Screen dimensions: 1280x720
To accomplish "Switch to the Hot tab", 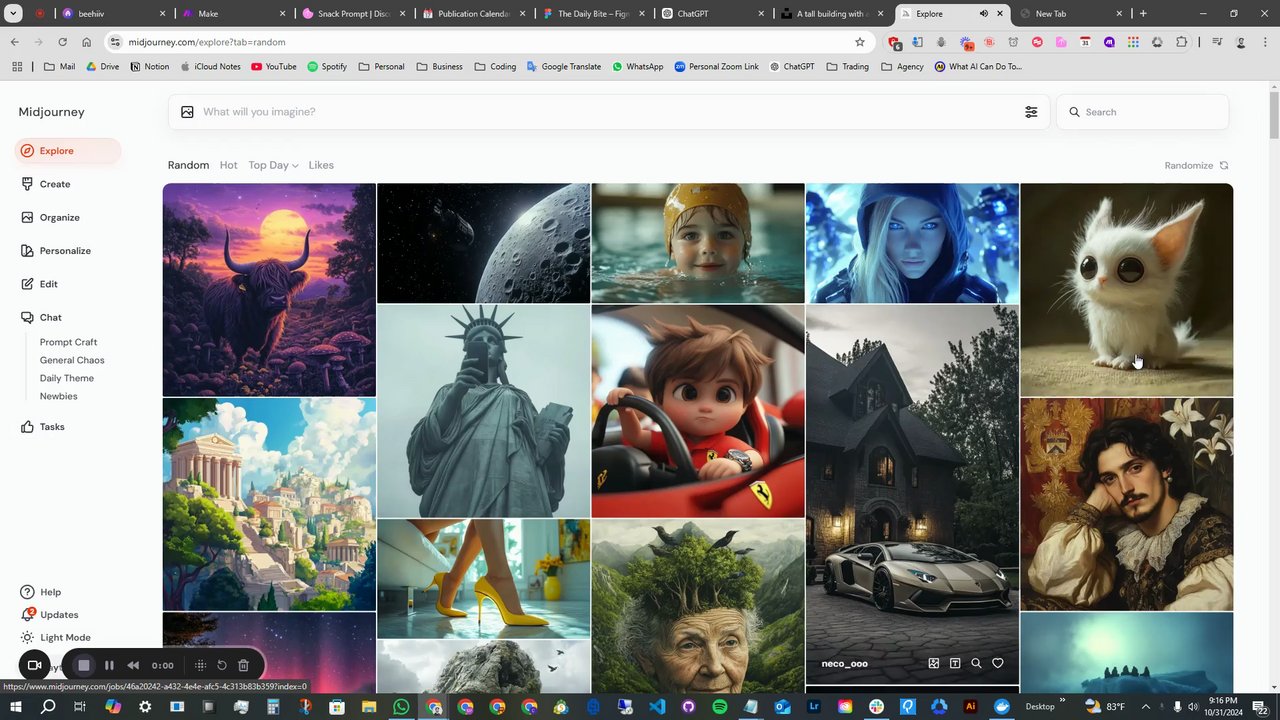I will [x=228, y=165].
